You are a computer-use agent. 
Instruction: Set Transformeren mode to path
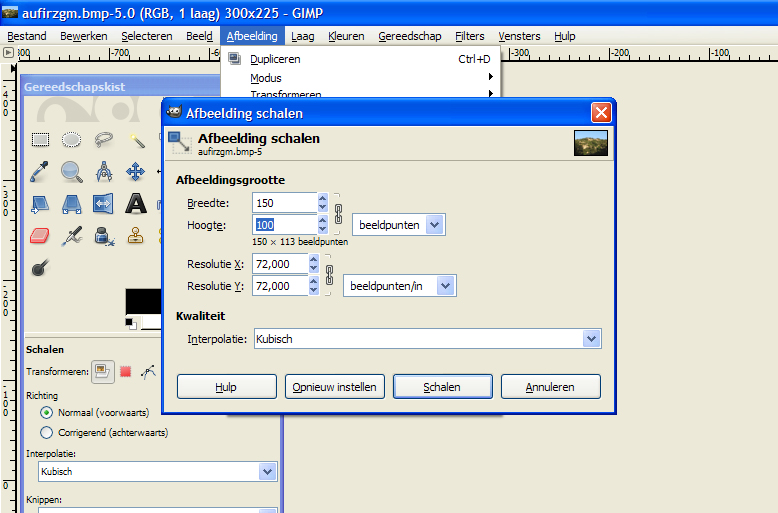pyautogui.click(x=148, y=372)
